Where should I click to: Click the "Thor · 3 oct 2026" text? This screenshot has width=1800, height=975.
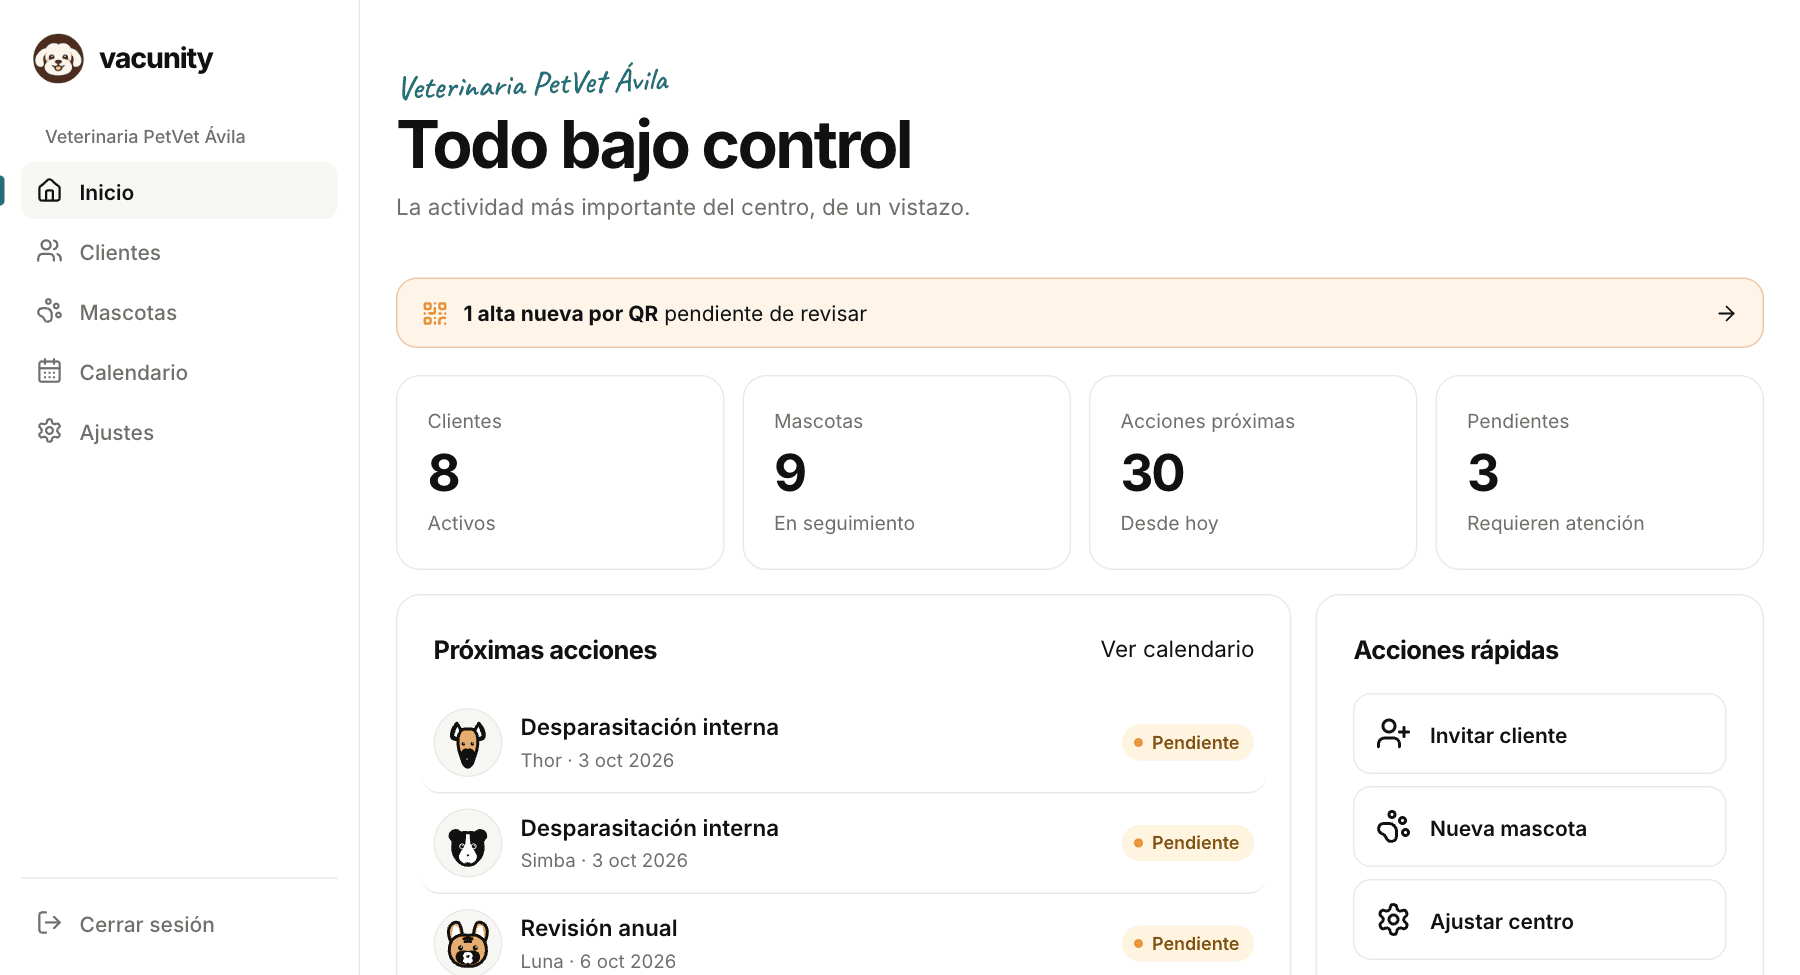pos(597,760)
